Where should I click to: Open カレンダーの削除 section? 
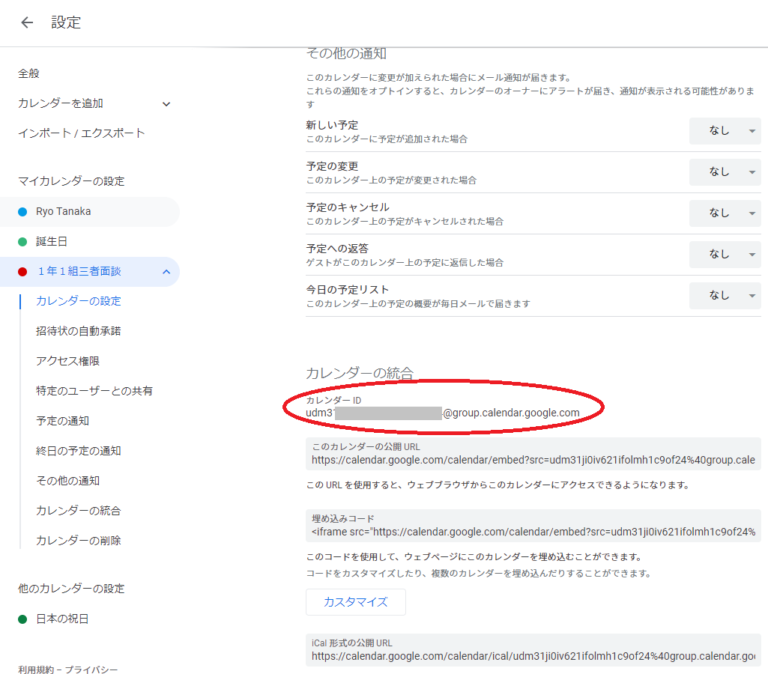[78, 541]
